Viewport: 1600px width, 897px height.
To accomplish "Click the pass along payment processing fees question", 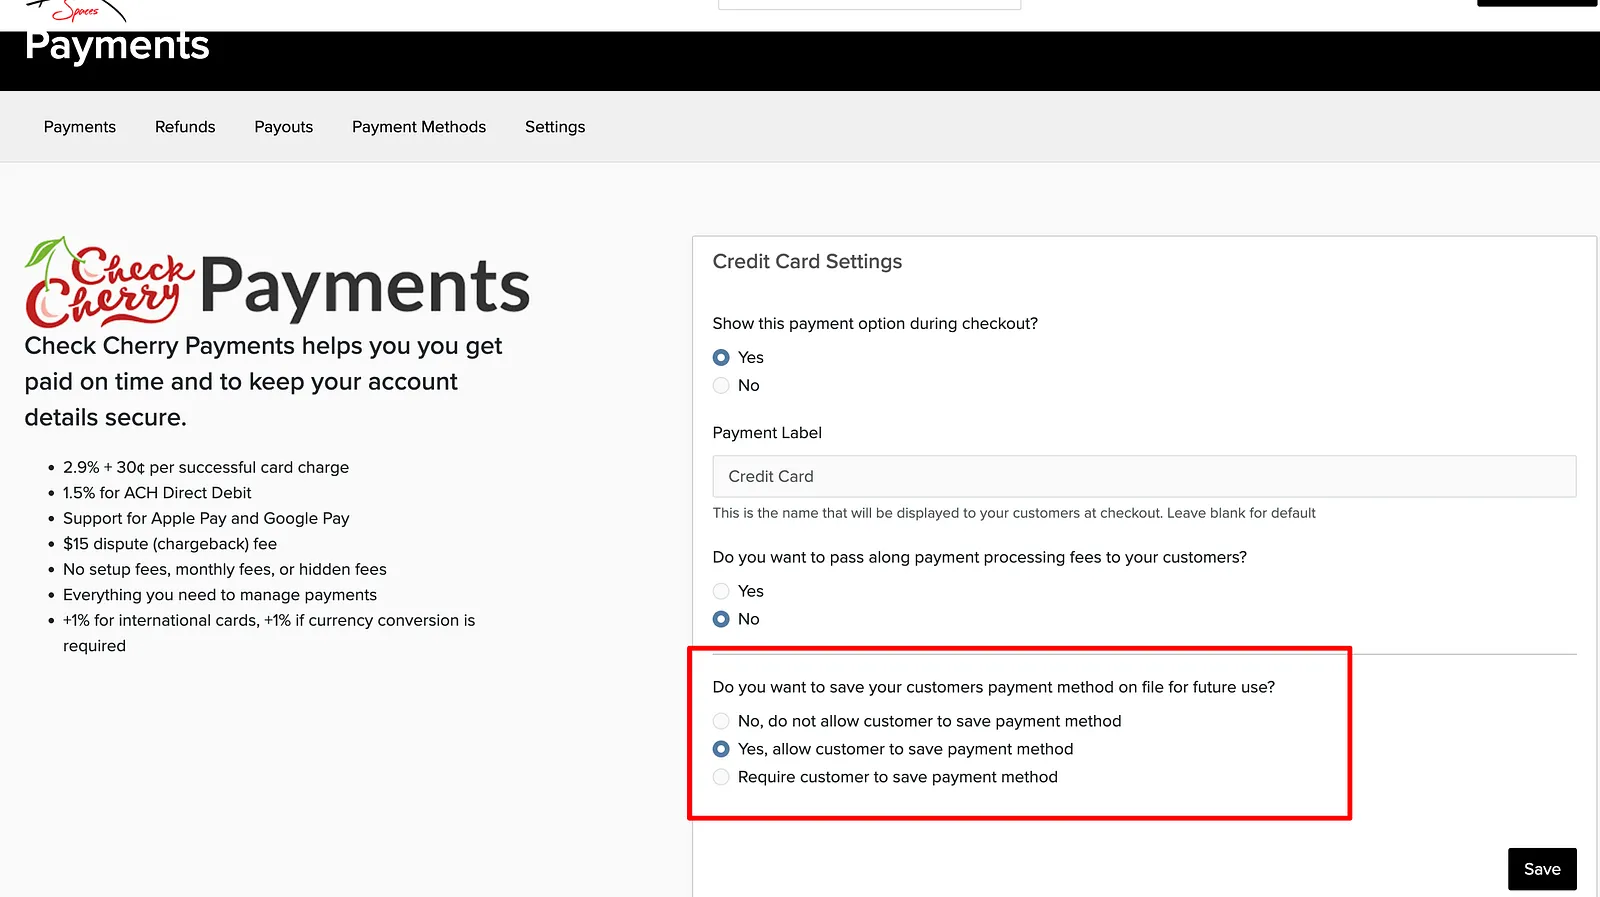I will pos(979,558).
